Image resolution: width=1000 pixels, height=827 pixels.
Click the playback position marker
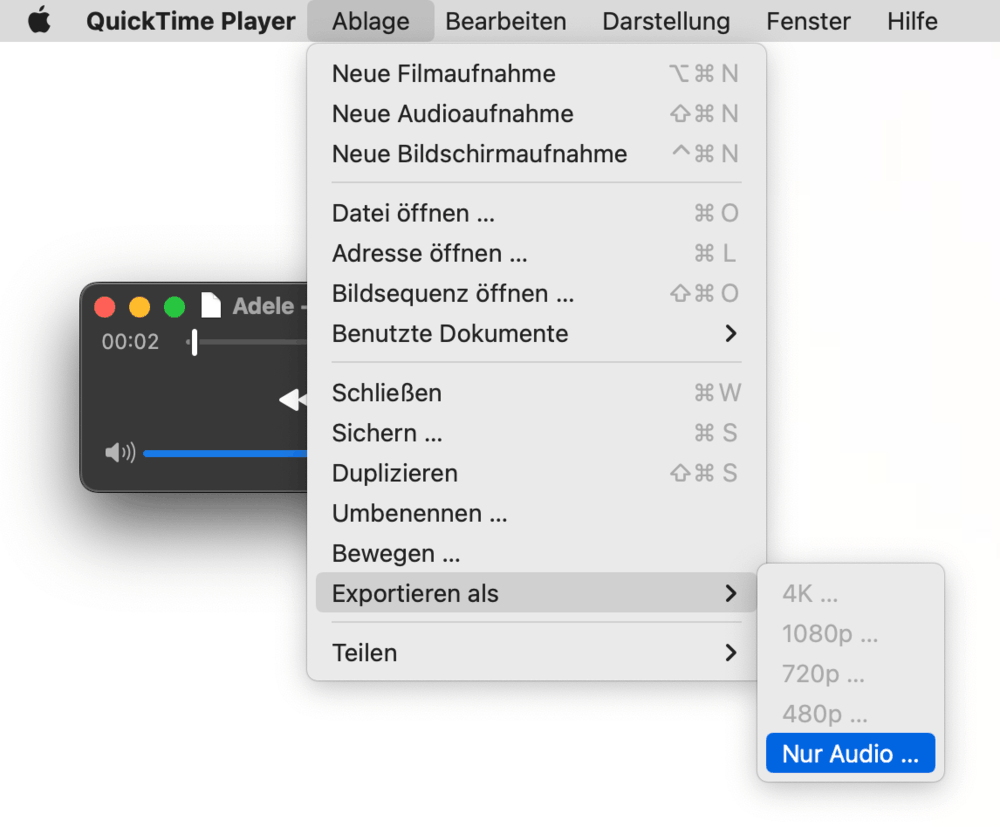(194, 342)
